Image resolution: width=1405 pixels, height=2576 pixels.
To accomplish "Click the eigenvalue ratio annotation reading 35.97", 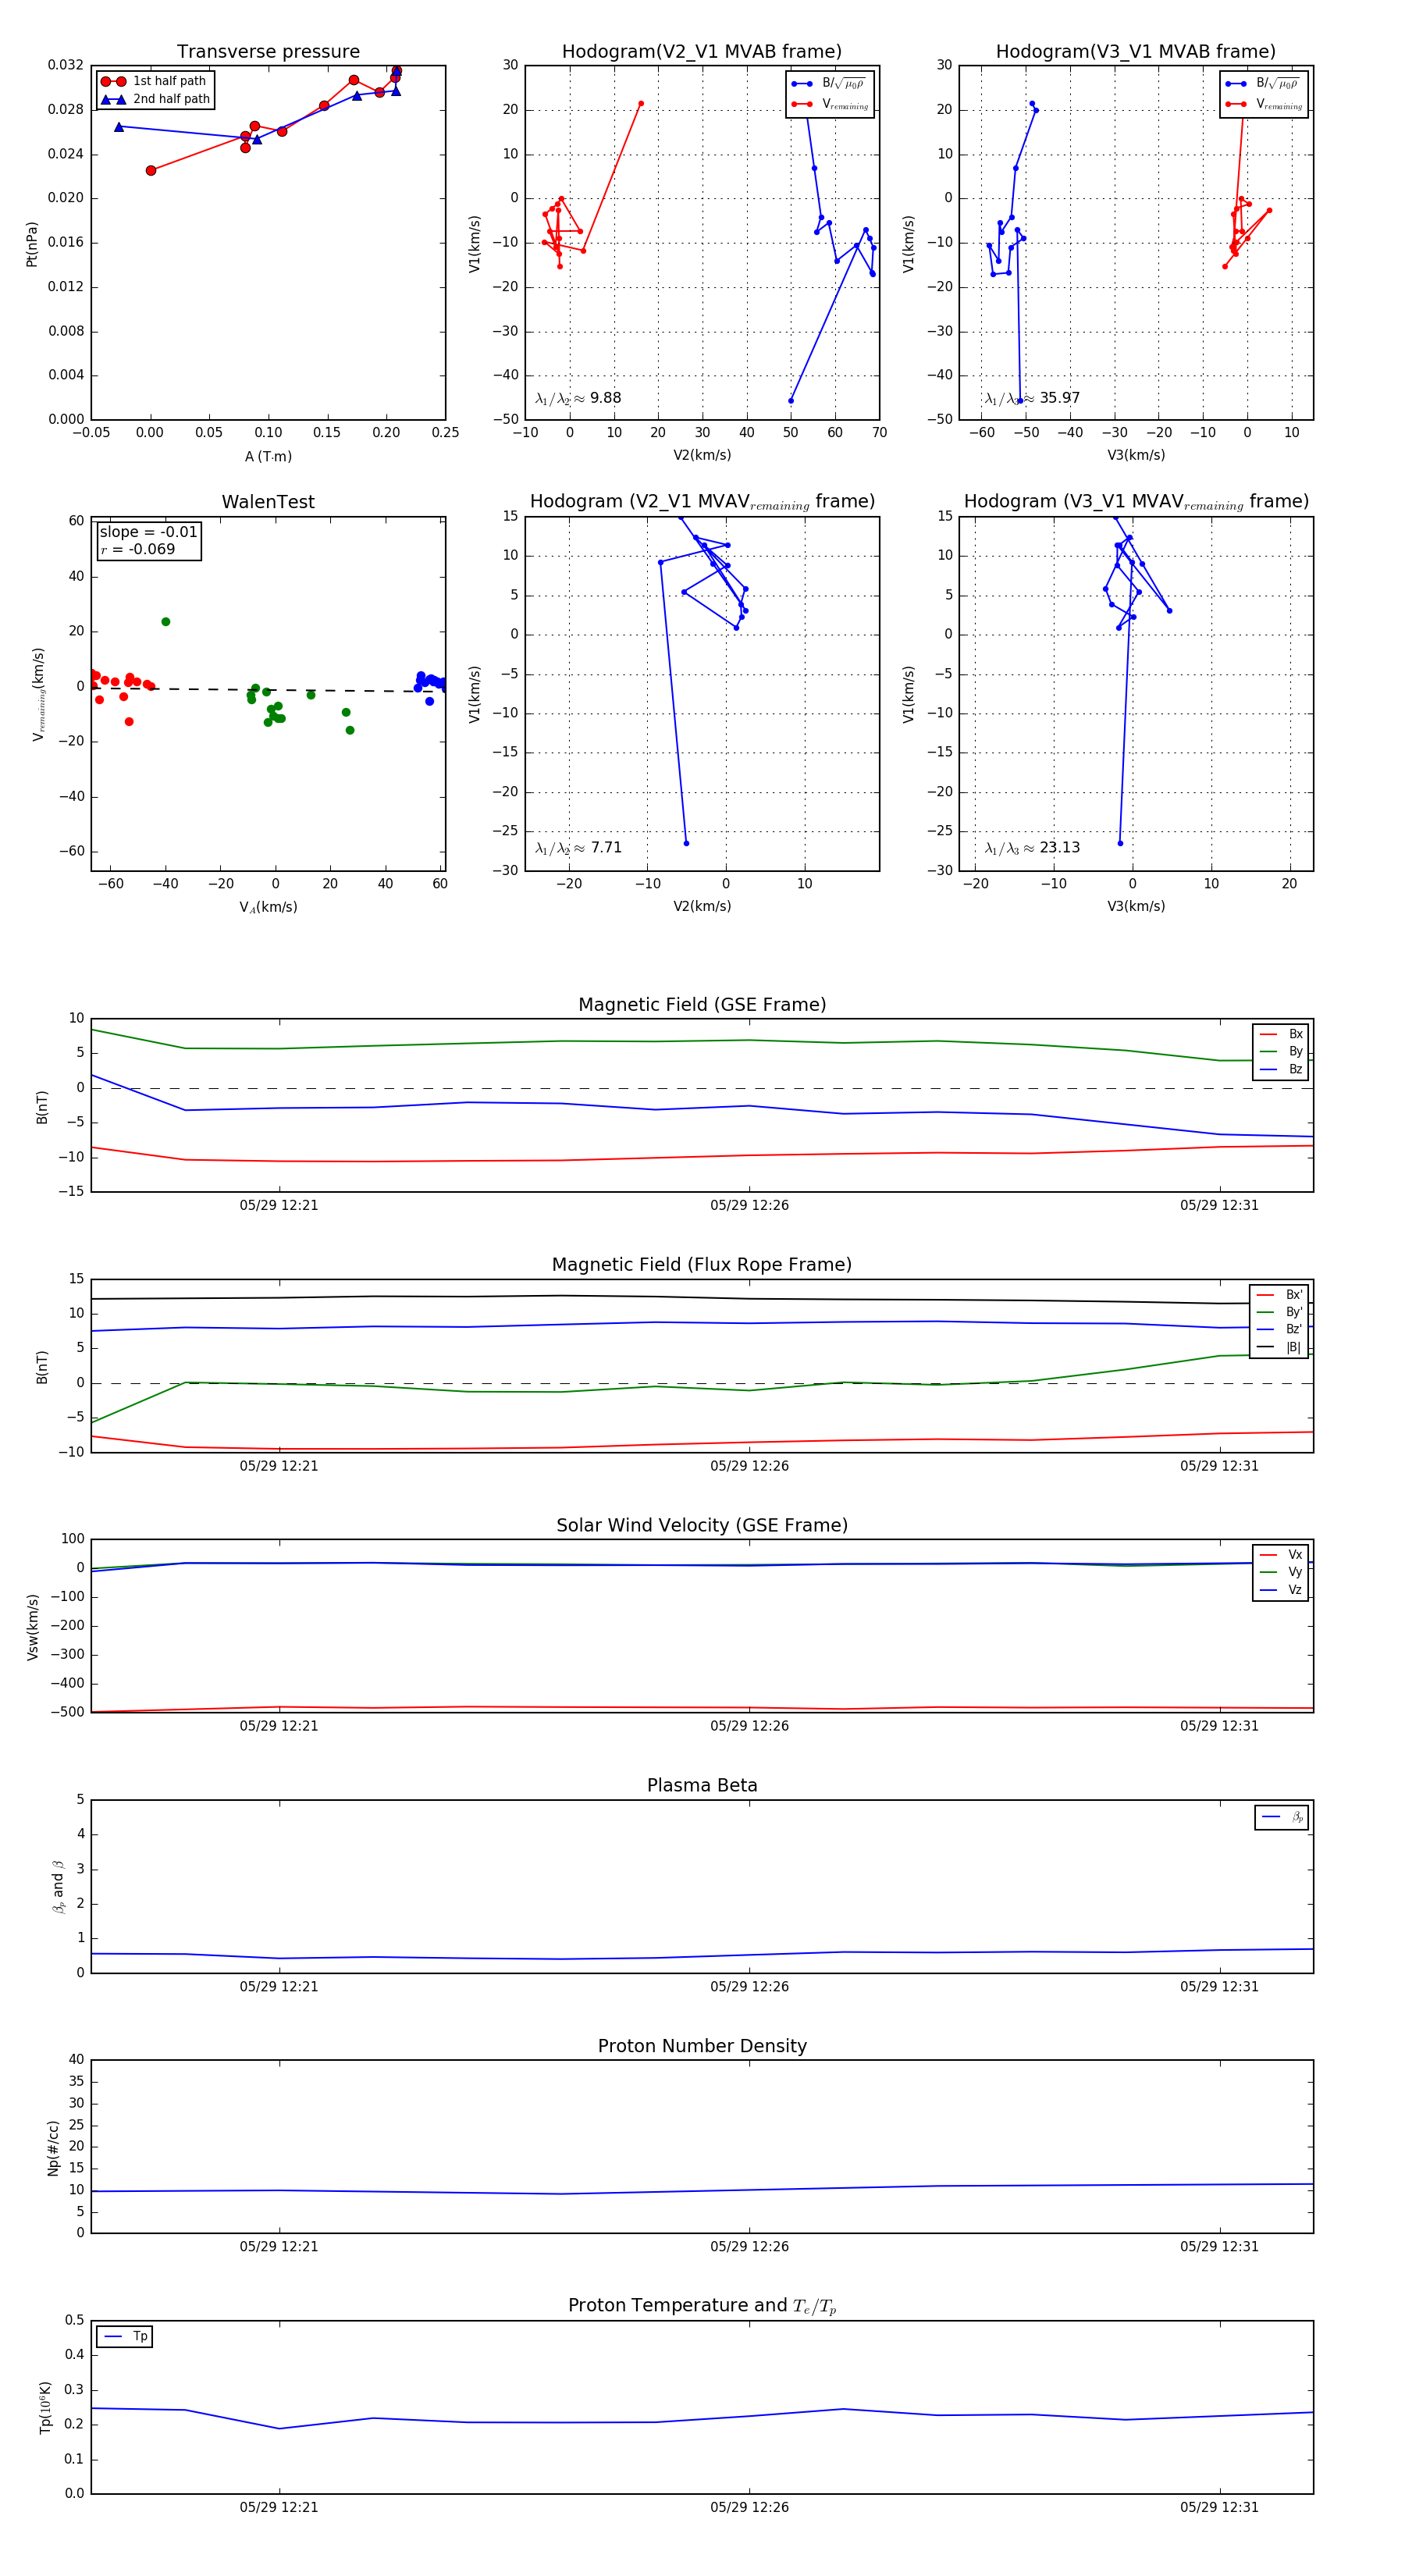I will (1032, 398).
